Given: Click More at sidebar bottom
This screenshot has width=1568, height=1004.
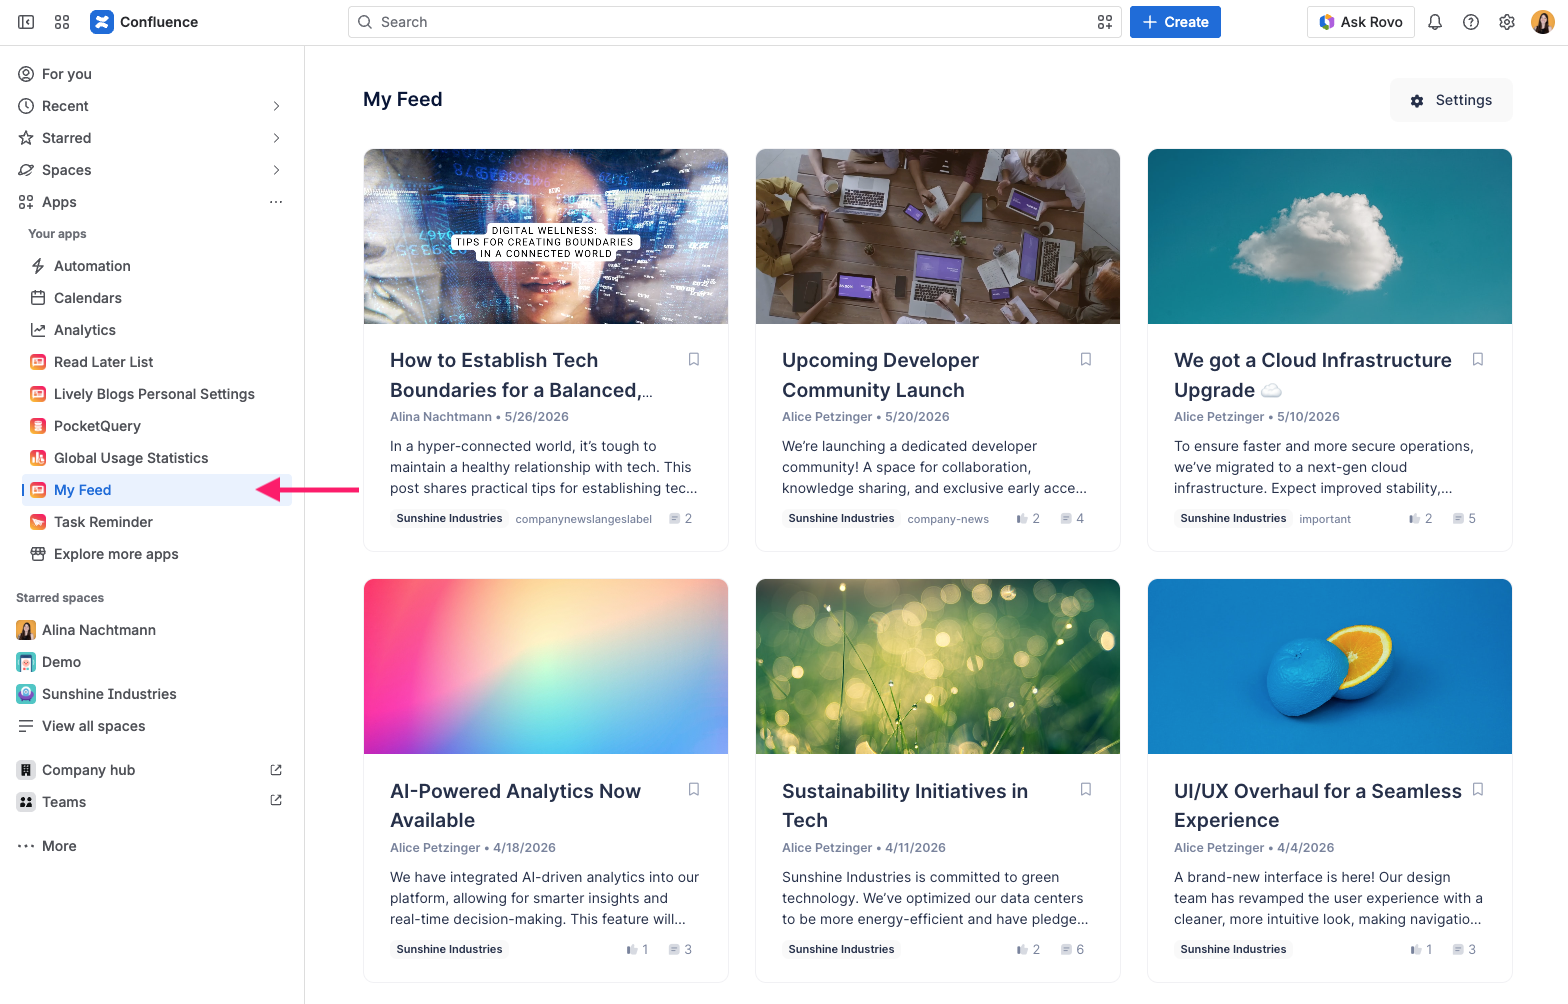Looking at the screenshot, I should point(150,846).
